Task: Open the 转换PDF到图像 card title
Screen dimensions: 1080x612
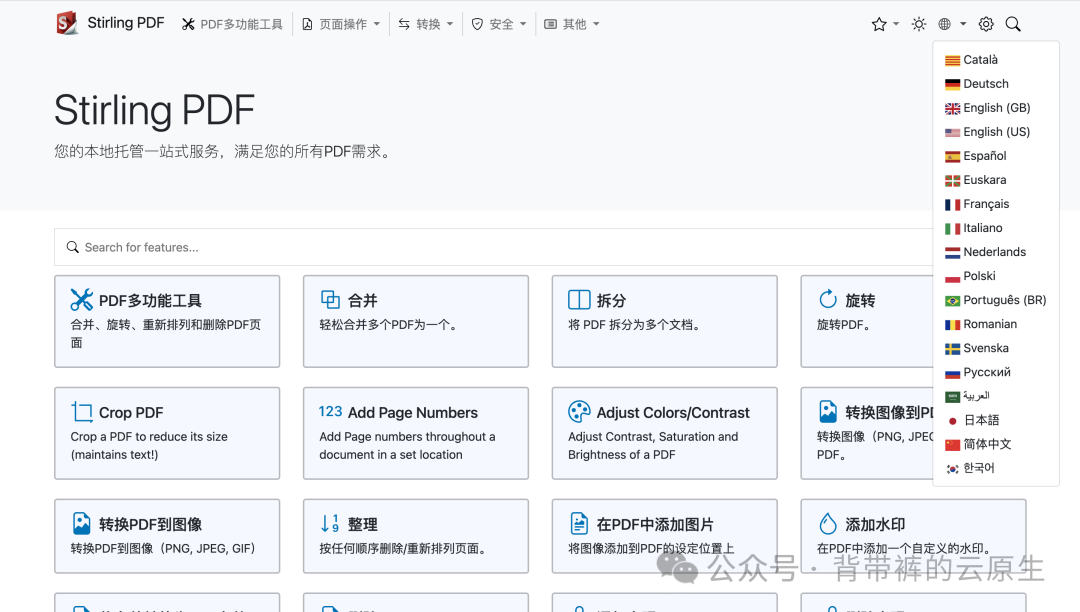Action: point(150,525)
